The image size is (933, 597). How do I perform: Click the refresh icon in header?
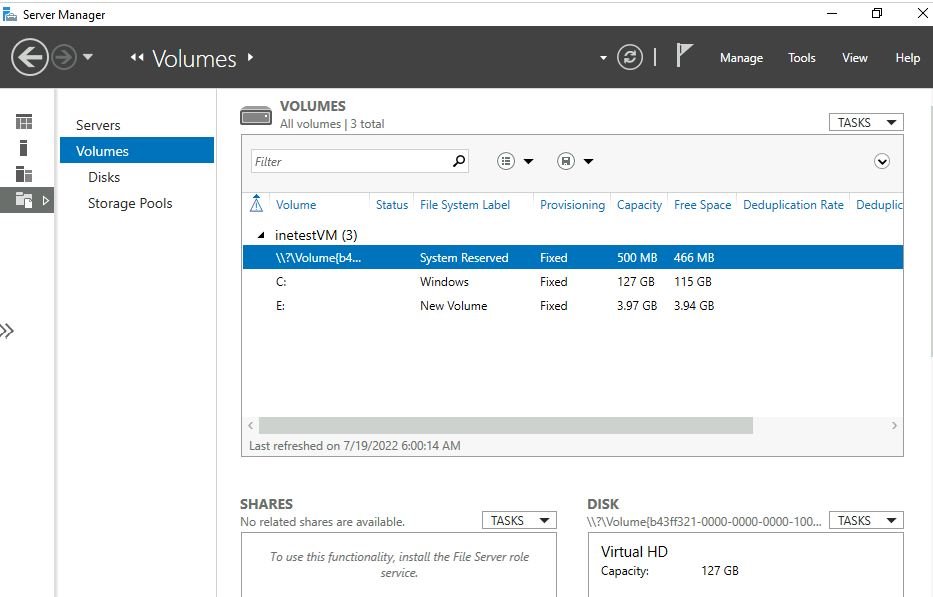coord(629,57)
